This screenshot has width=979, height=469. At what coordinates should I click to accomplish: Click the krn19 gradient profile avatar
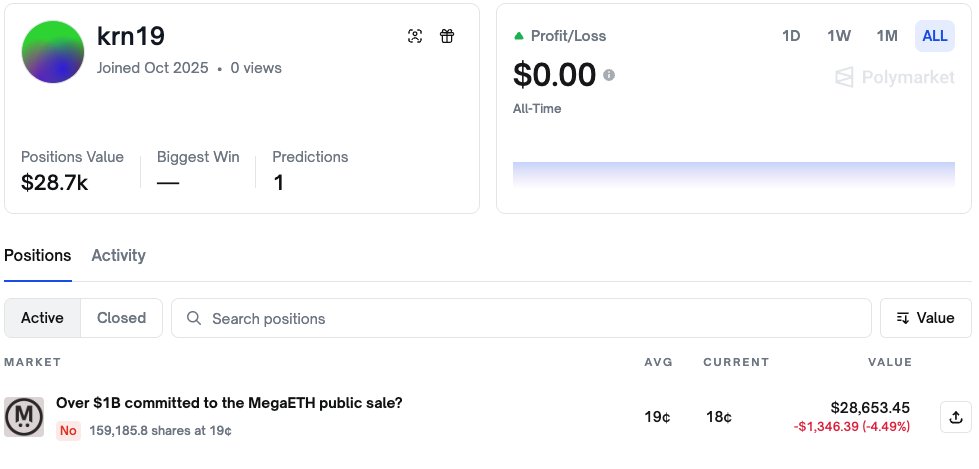[x=53, y=51]
